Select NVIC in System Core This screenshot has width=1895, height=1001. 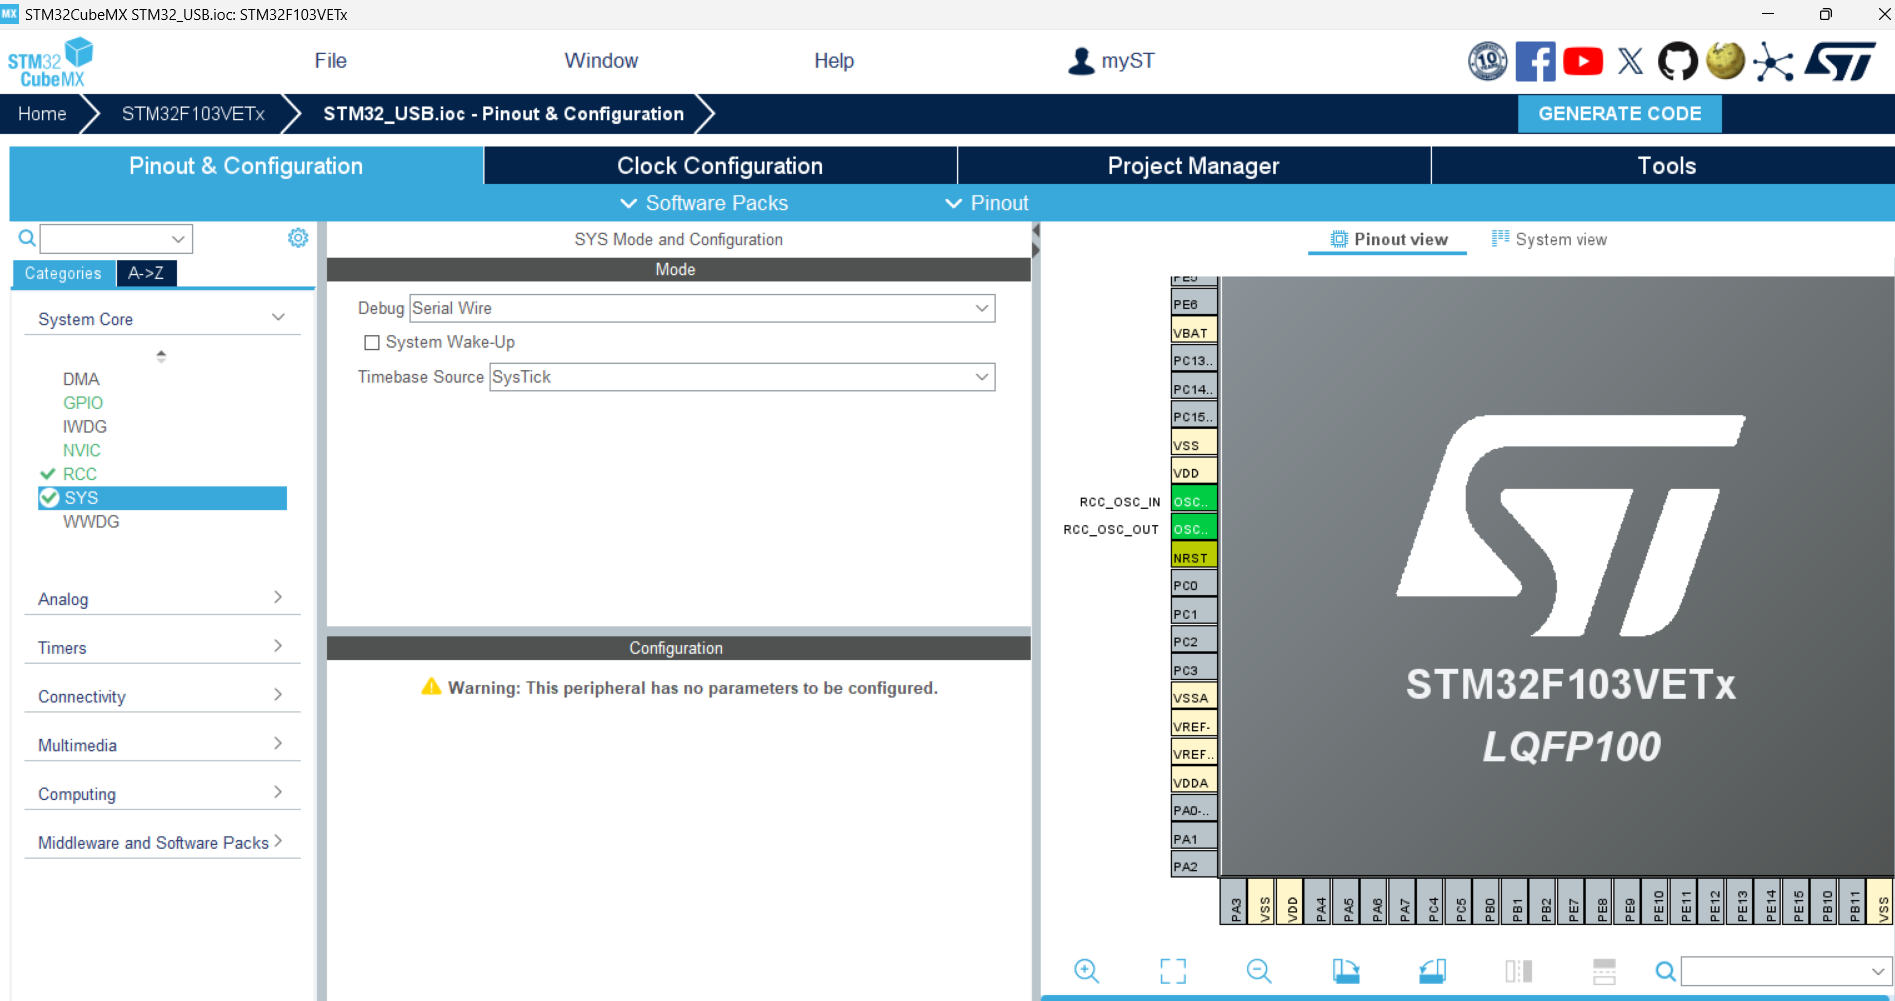[82, 451]
